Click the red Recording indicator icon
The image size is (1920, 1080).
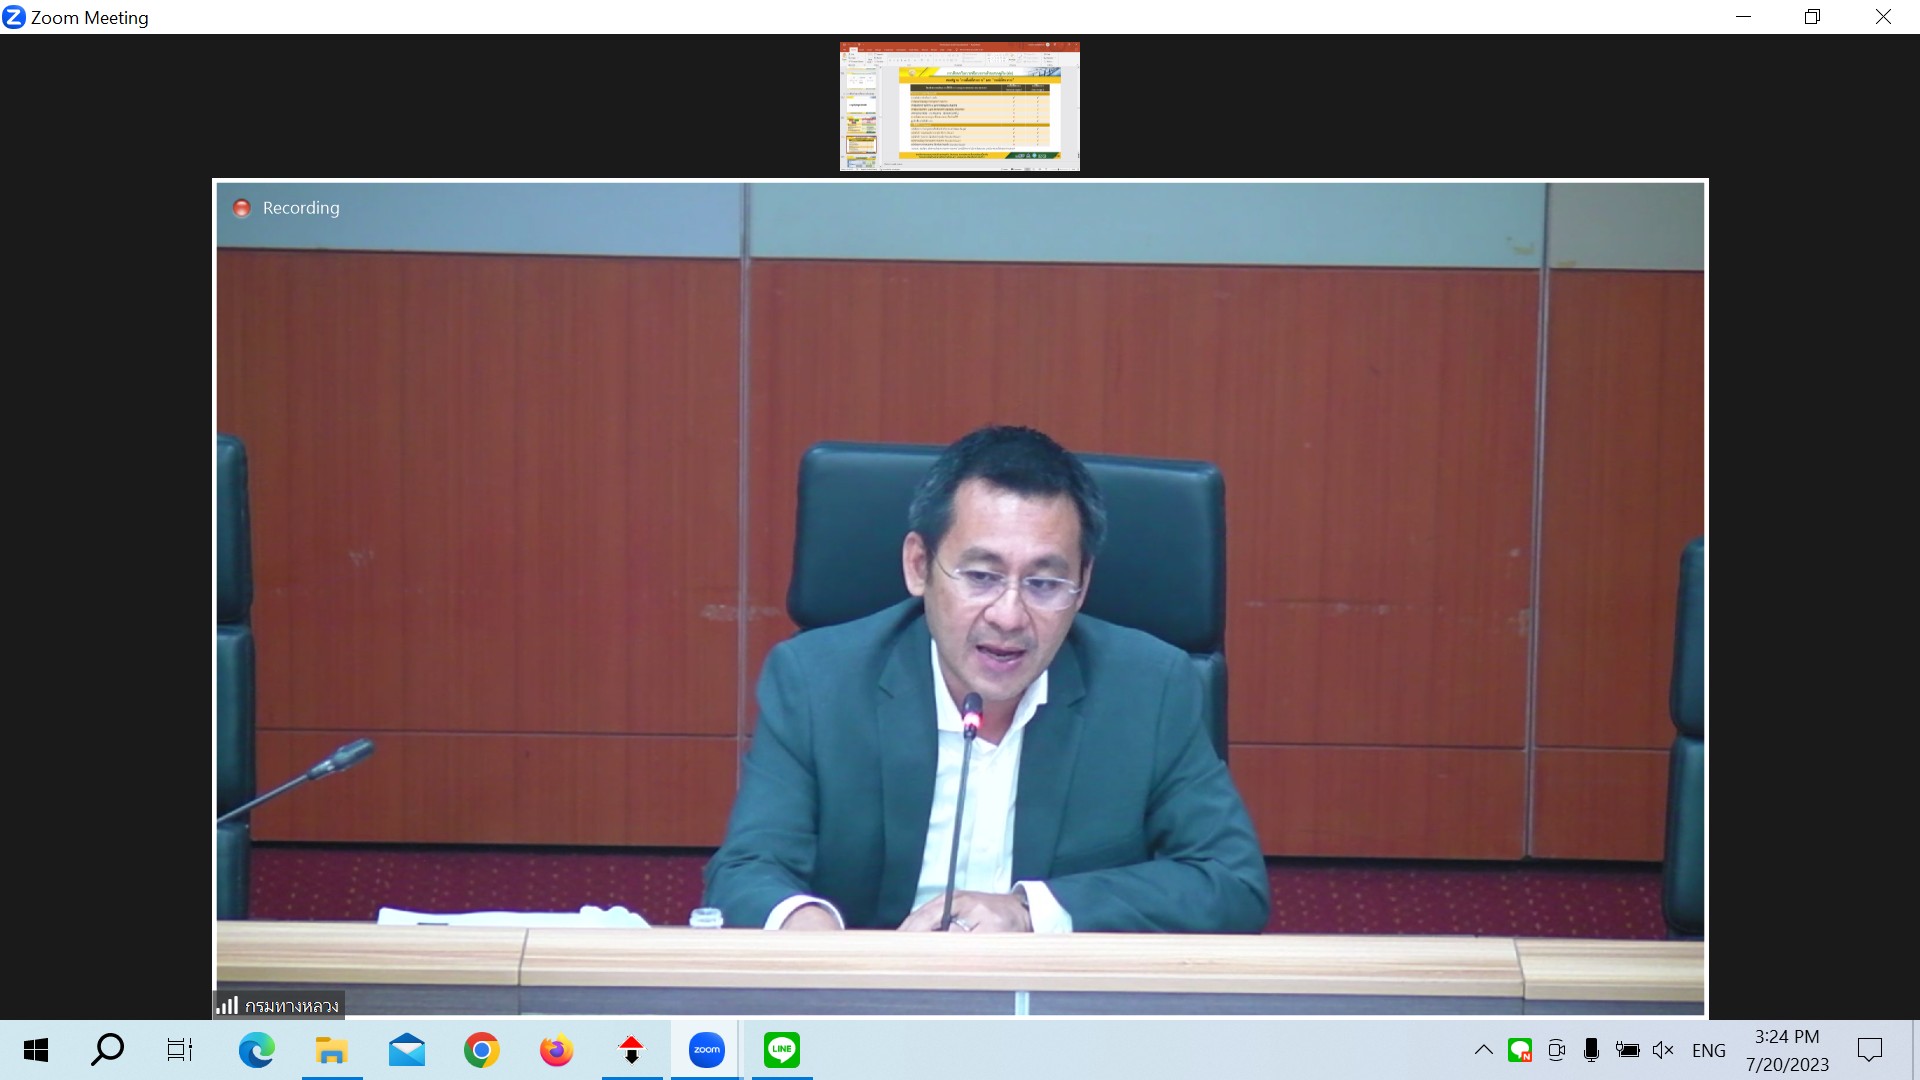[x=241, y=208]
